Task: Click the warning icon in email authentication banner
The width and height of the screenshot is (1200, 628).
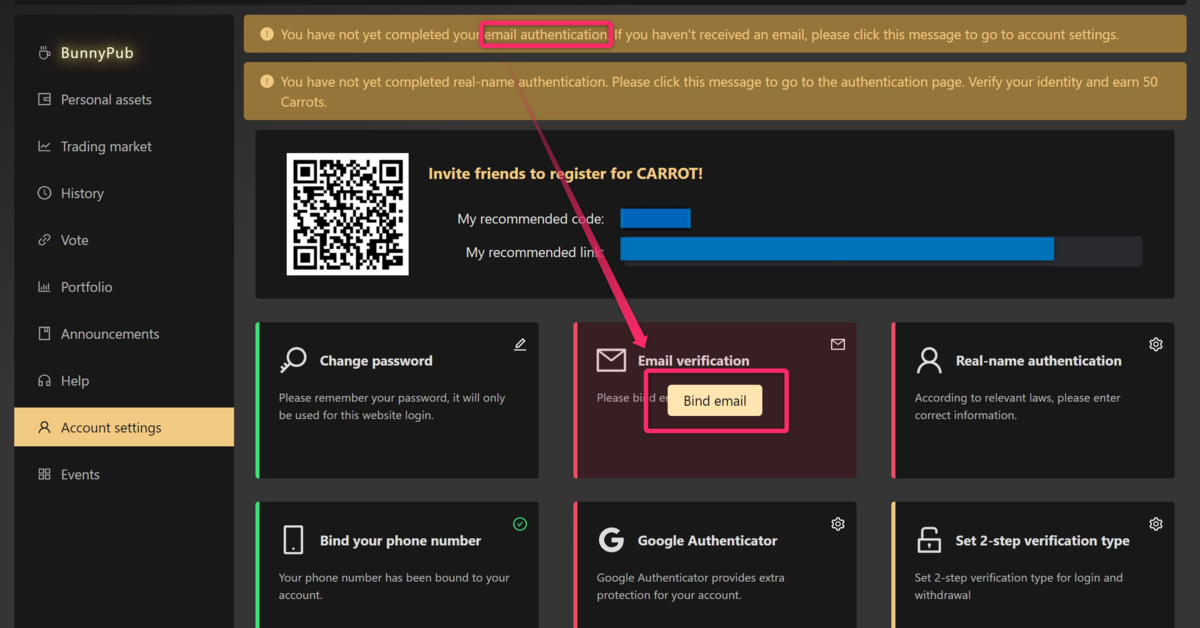Action: point(266,34)
